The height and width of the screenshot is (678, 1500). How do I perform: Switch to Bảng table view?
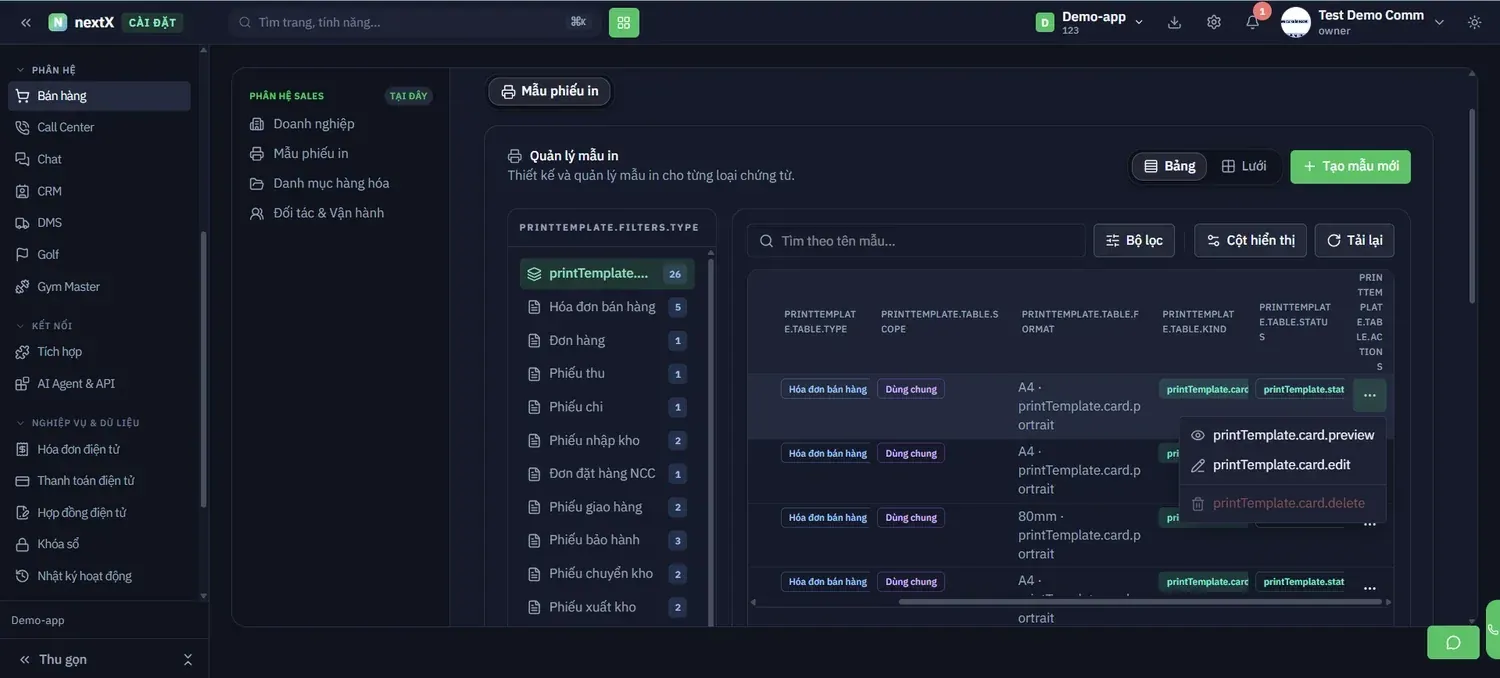[x=1169, y=166]
